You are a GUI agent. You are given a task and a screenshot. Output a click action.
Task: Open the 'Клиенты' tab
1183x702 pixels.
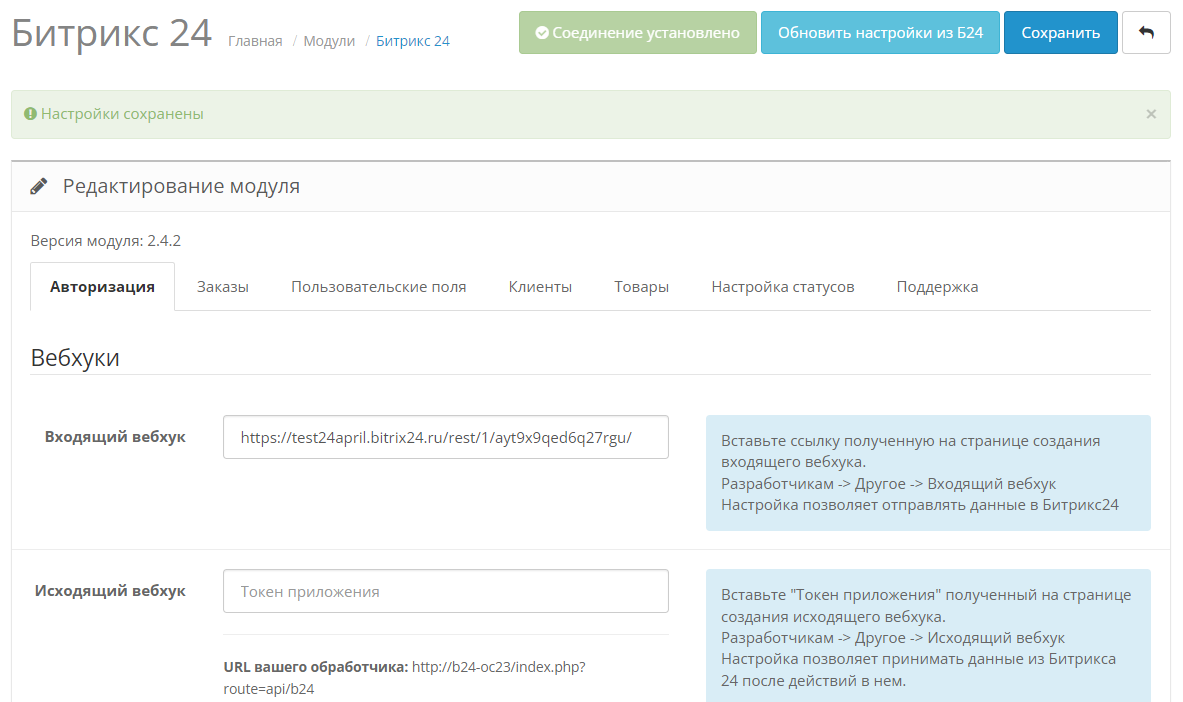(x=540, y=287)
